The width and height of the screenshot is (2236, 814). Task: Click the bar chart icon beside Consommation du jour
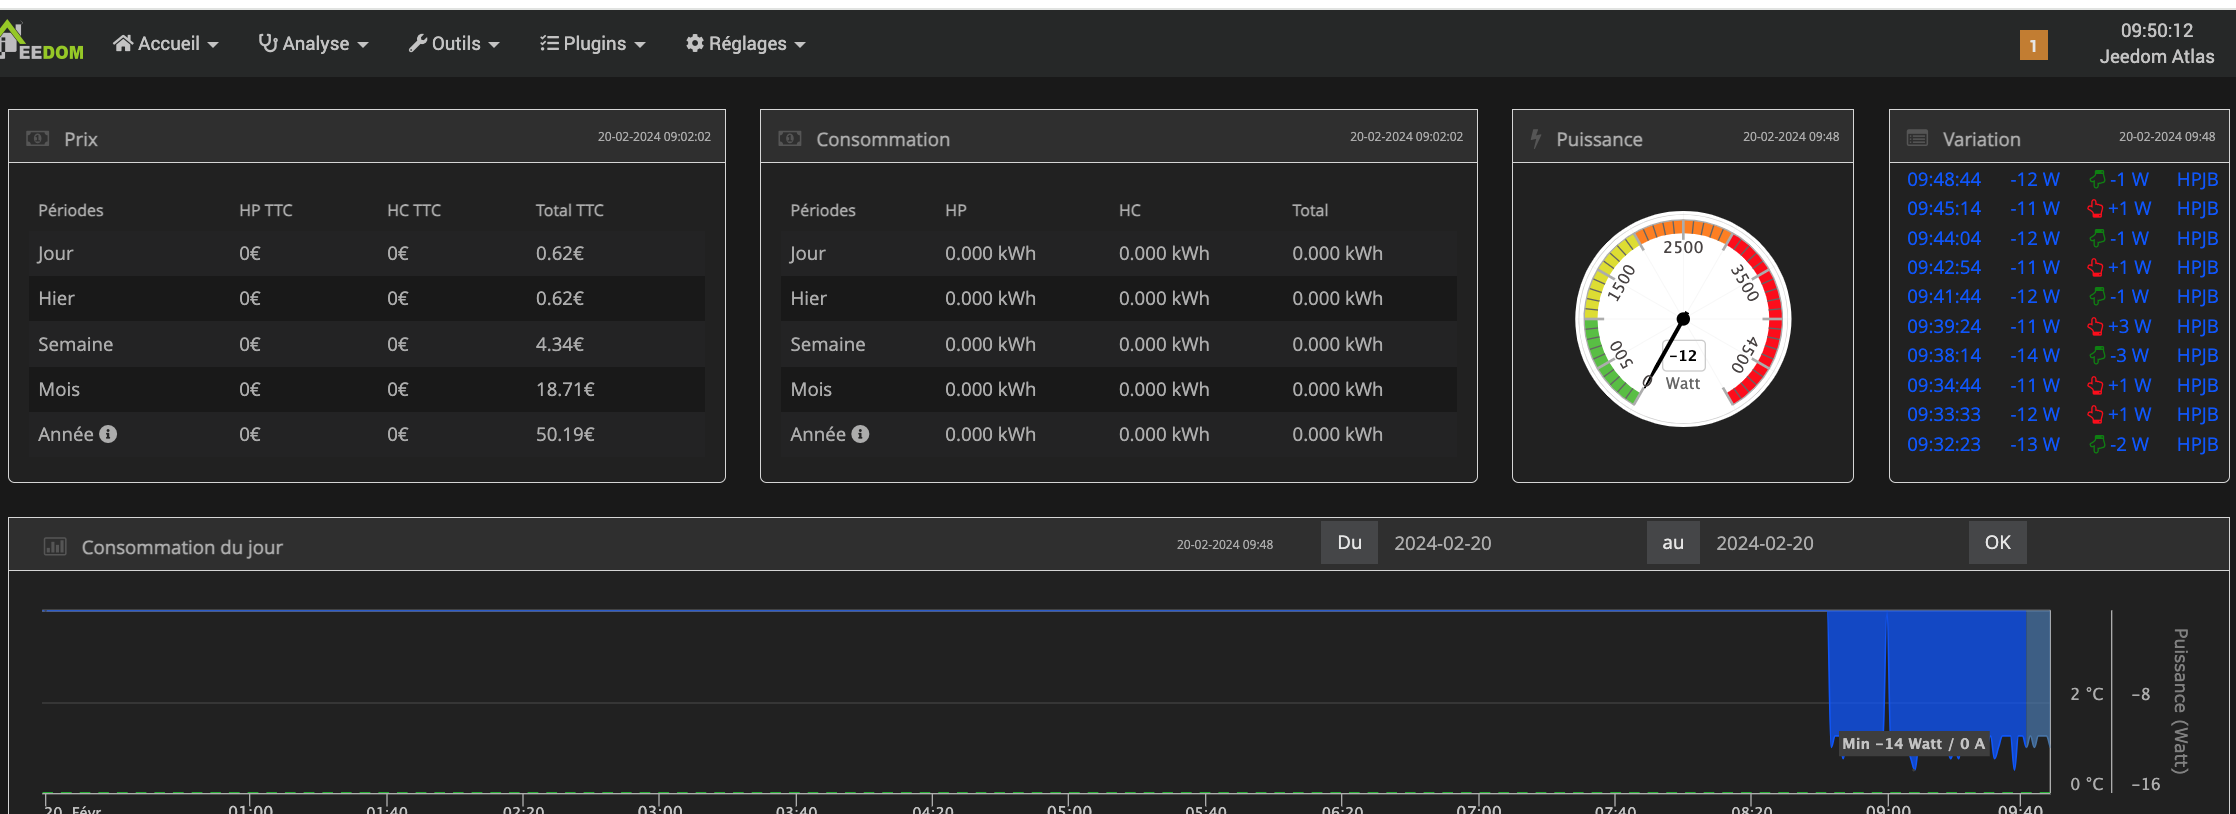pos(55,546)
